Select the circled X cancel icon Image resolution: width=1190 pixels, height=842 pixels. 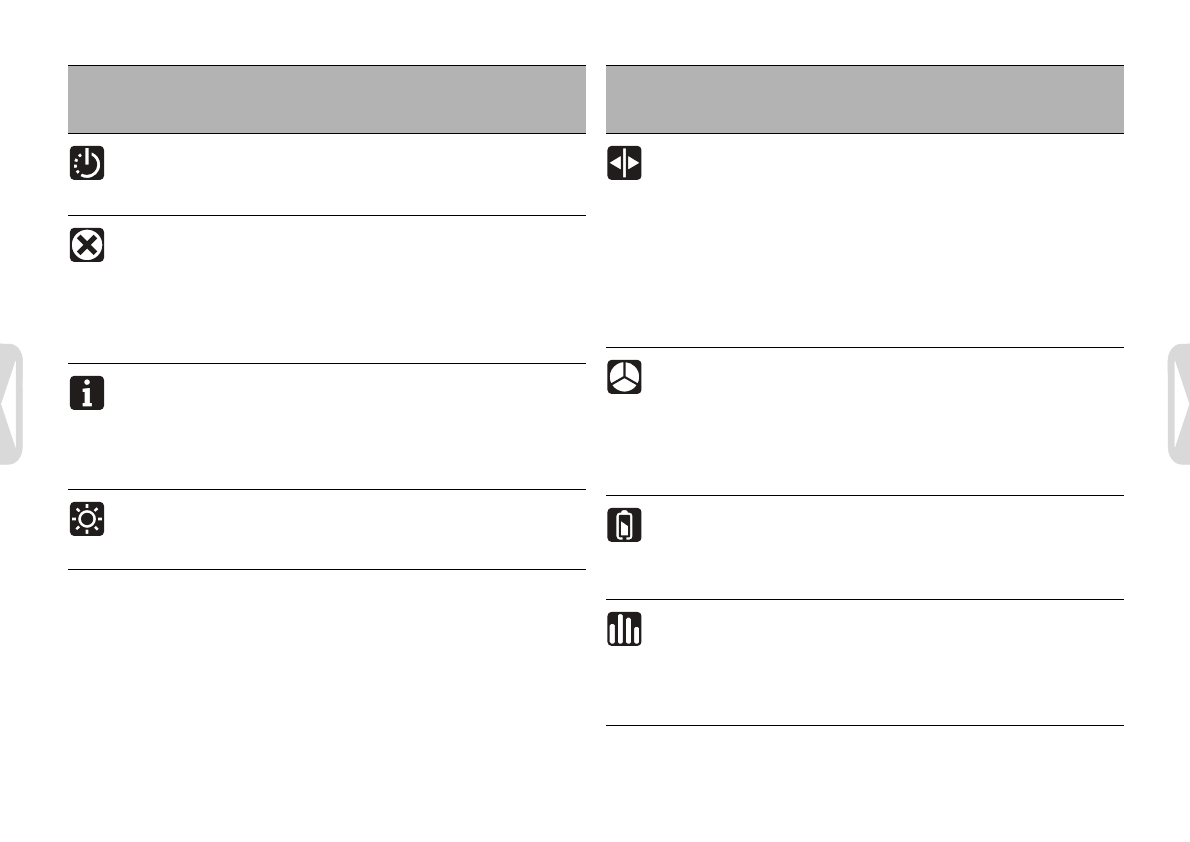click(x=87, y=245)
